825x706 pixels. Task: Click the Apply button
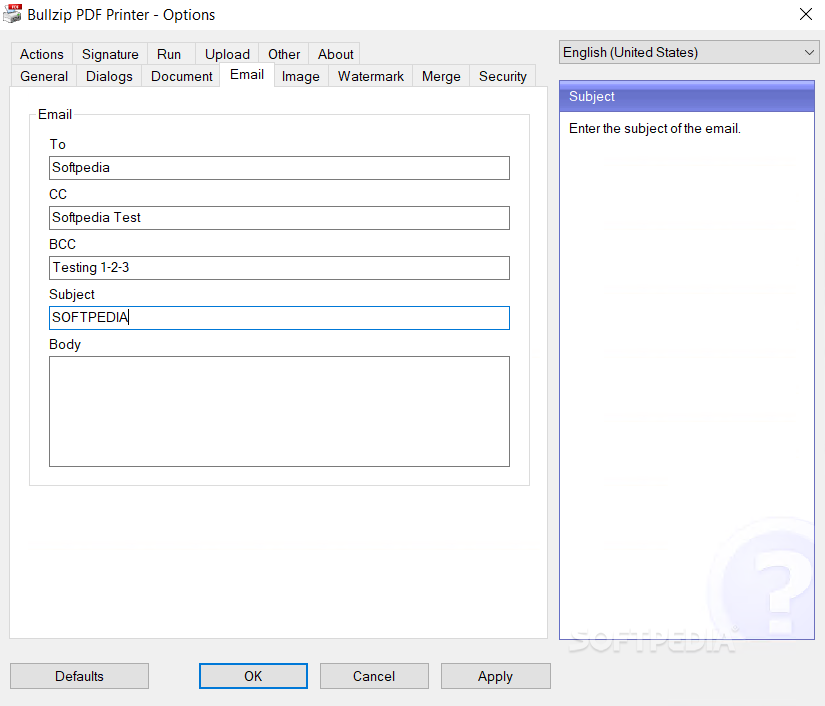coord(496,676)
